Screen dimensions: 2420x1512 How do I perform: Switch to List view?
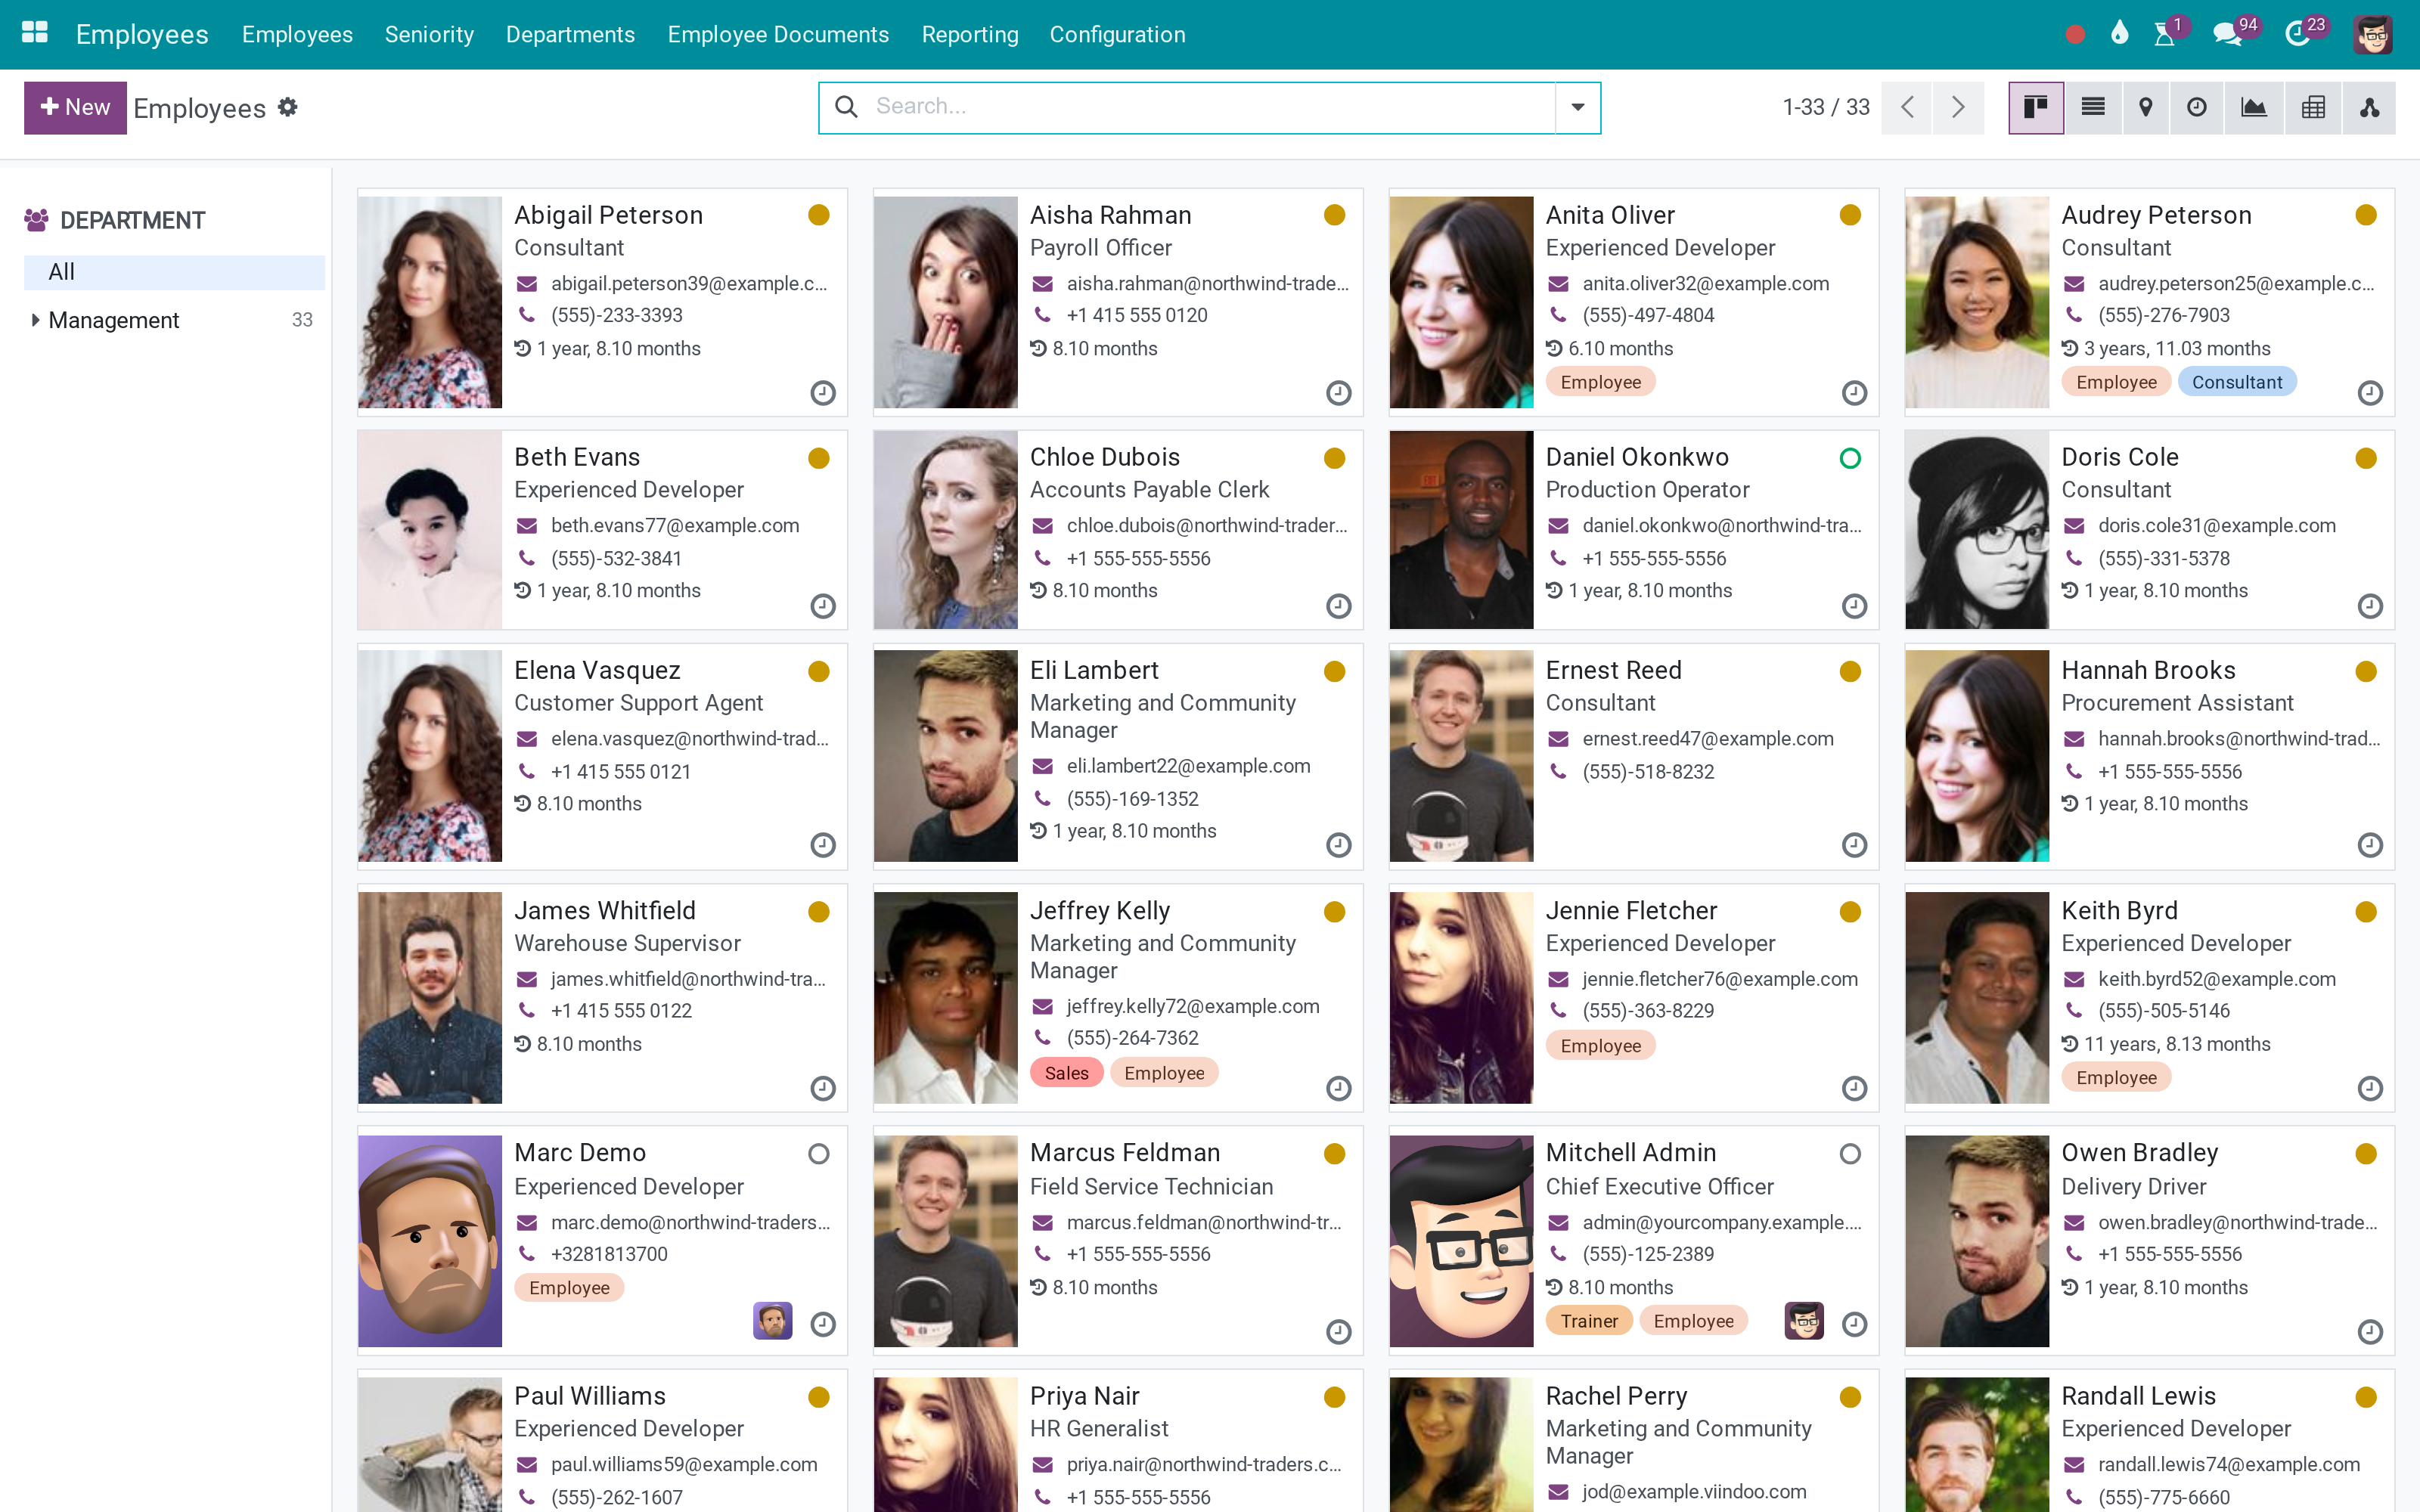(x=2093, y=107)
